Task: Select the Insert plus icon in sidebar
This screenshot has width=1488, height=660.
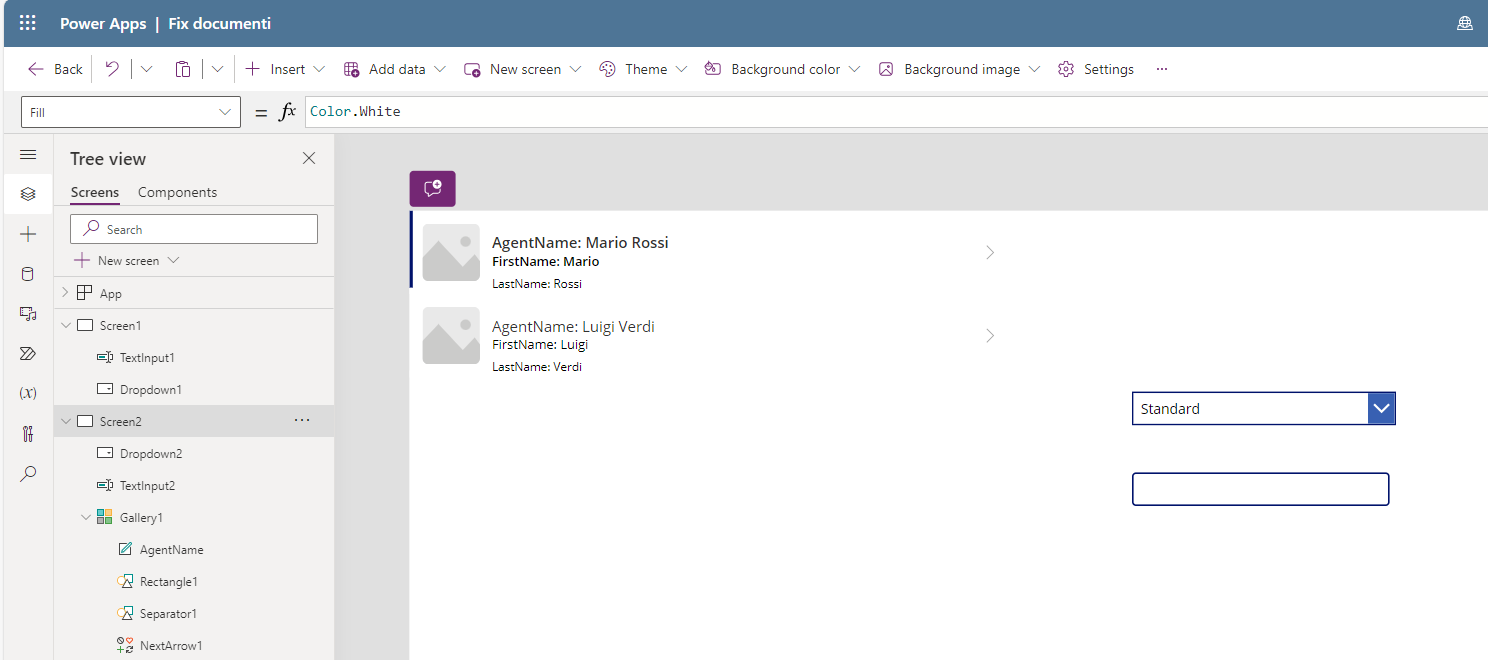Action: (27, 233)
